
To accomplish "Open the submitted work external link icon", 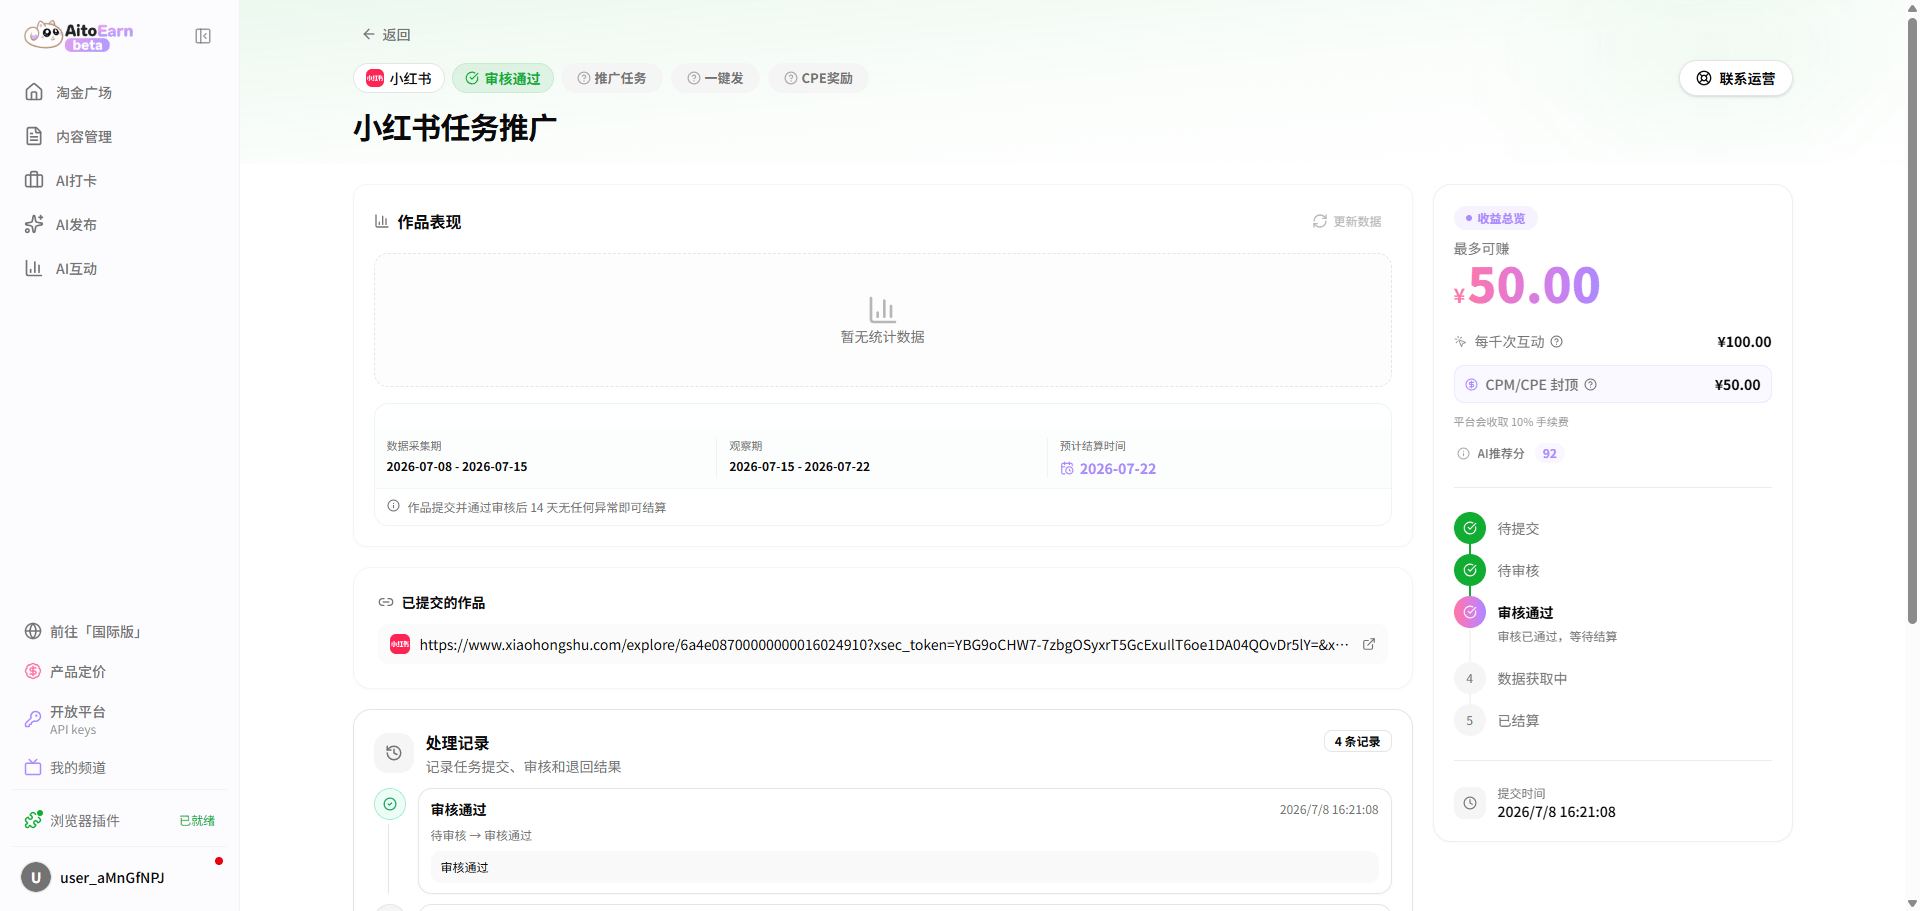I will point(1369,644).
